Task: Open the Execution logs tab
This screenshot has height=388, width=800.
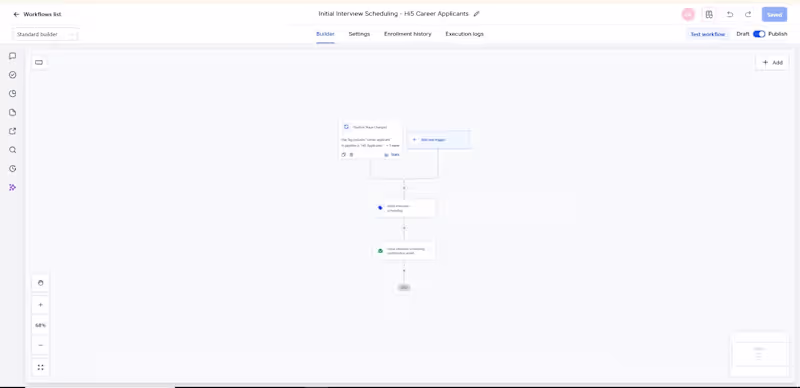Action: (464, 34)
